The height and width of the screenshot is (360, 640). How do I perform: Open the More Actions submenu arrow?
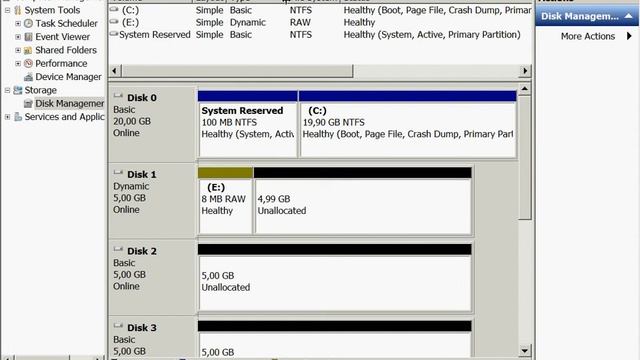point(629,36)
